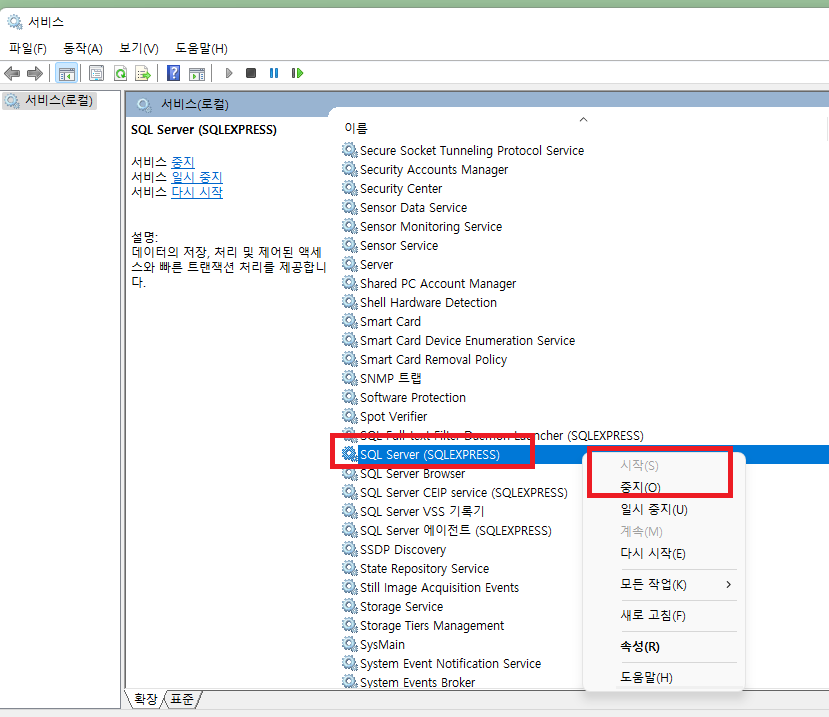Click the gear icon beside Storage Service
The height and width of the screenshot is (717, 829).
349,606
